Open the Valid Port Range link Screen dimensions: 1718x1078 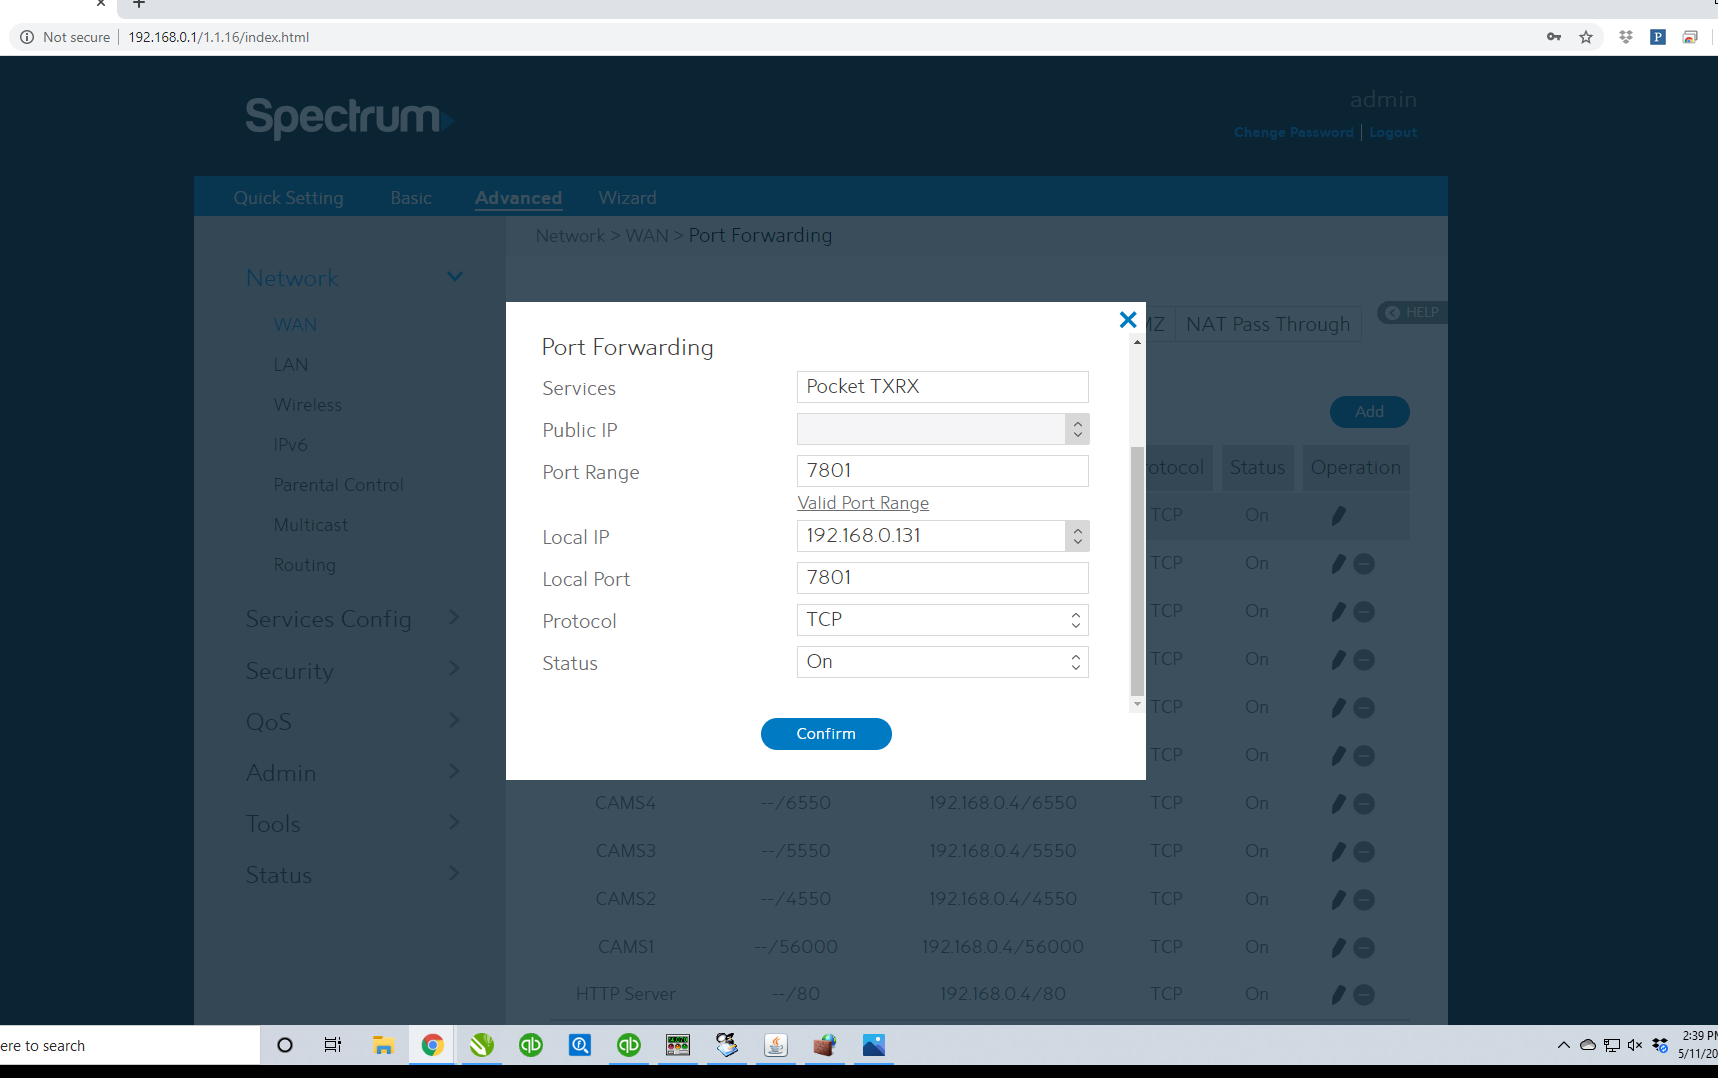[863, 503]
